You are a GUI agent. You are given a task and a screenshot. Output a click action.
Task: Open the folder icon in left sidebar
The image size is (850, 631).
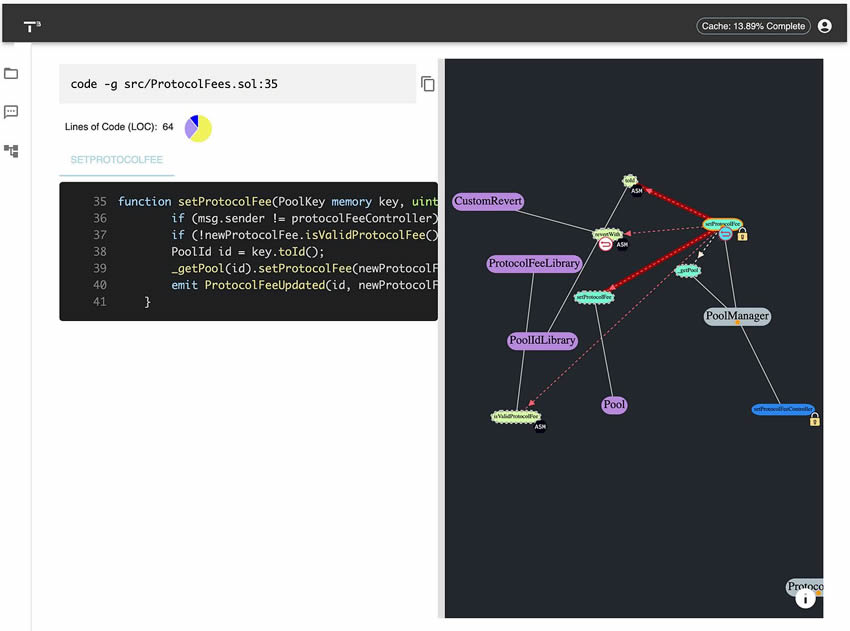pos(11,74)
